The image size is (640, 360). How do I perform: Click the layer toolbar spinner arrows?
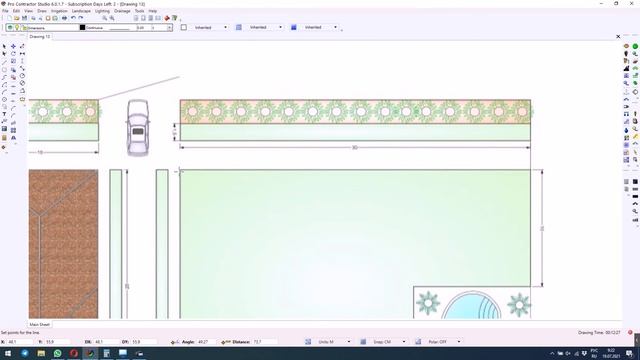pos(169,28)
